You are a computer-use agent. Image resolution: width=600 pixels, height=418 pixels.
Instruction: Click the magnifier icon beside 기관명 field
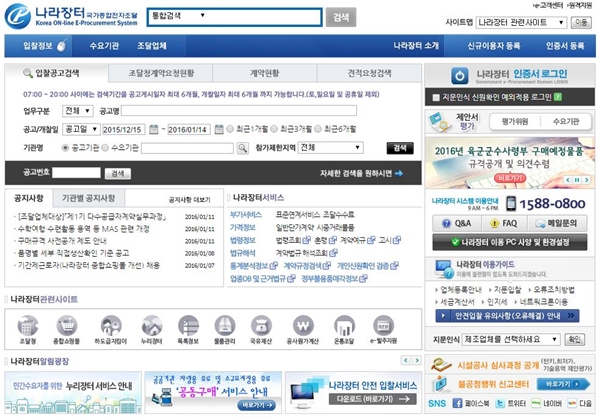tap(243, 147)
